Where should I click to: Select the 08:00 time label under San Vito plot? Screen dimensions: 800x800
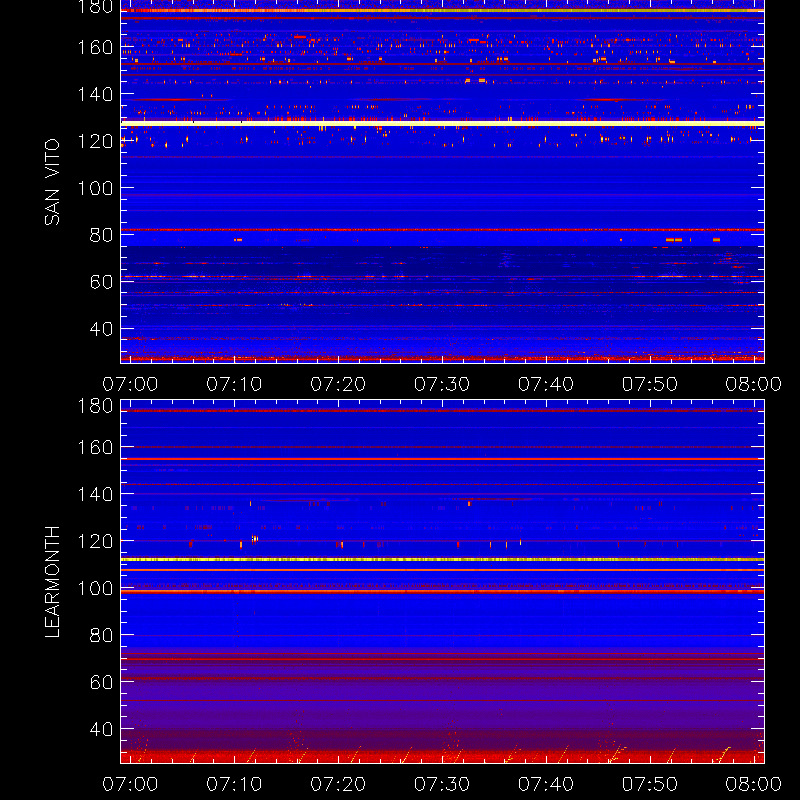(754, 384)
